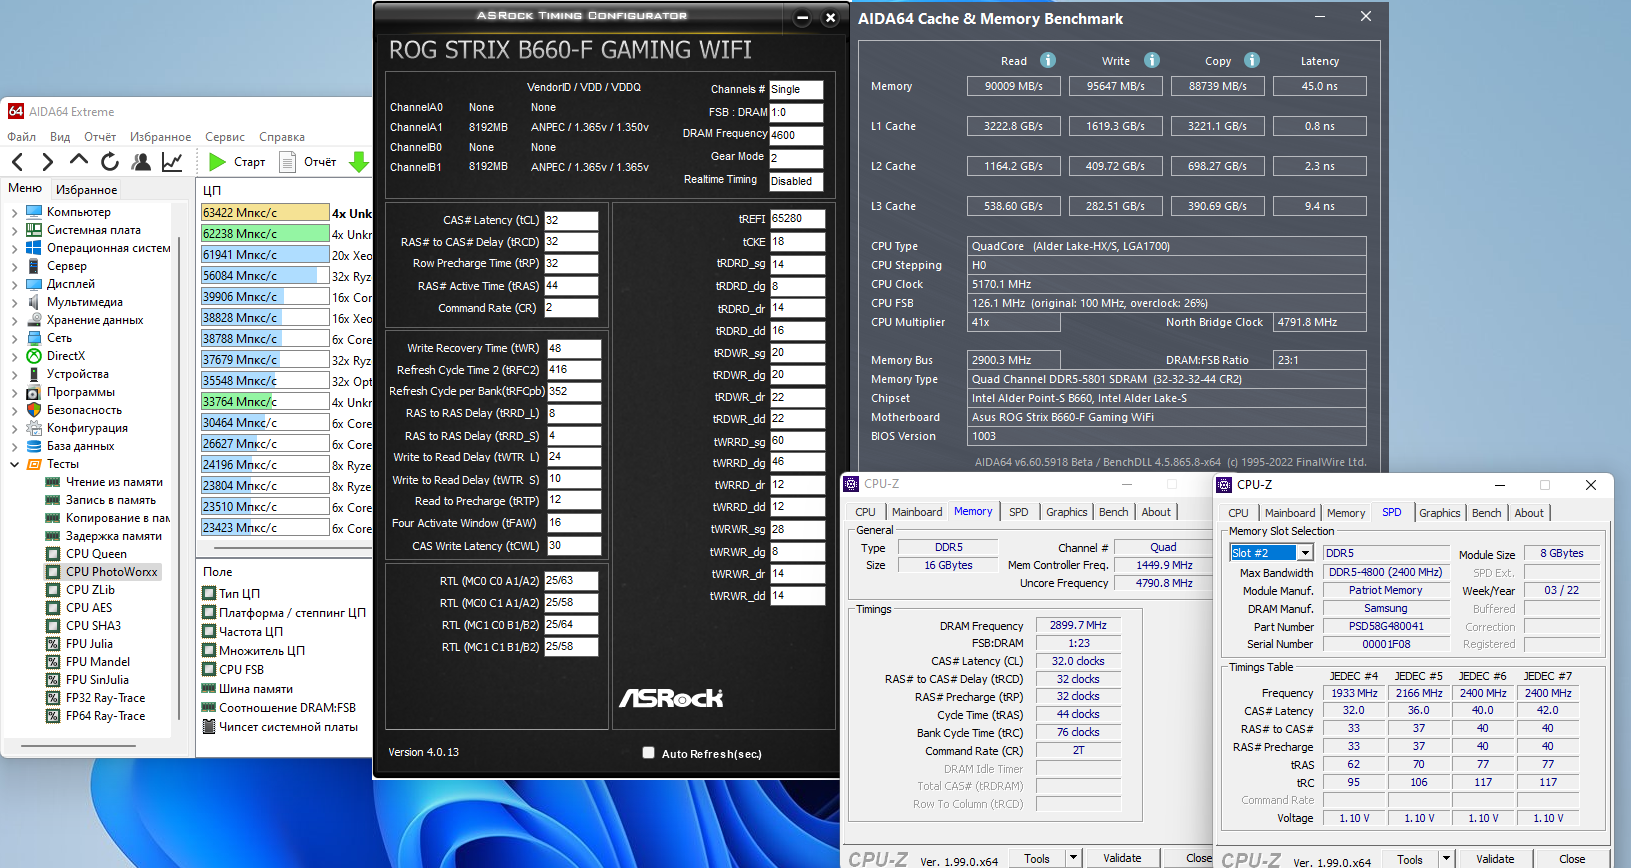Click the 63422 Мпкс/с result bar
This screenshot has height=868, width=1631.
pyautogui.click(x=265, y=212)
